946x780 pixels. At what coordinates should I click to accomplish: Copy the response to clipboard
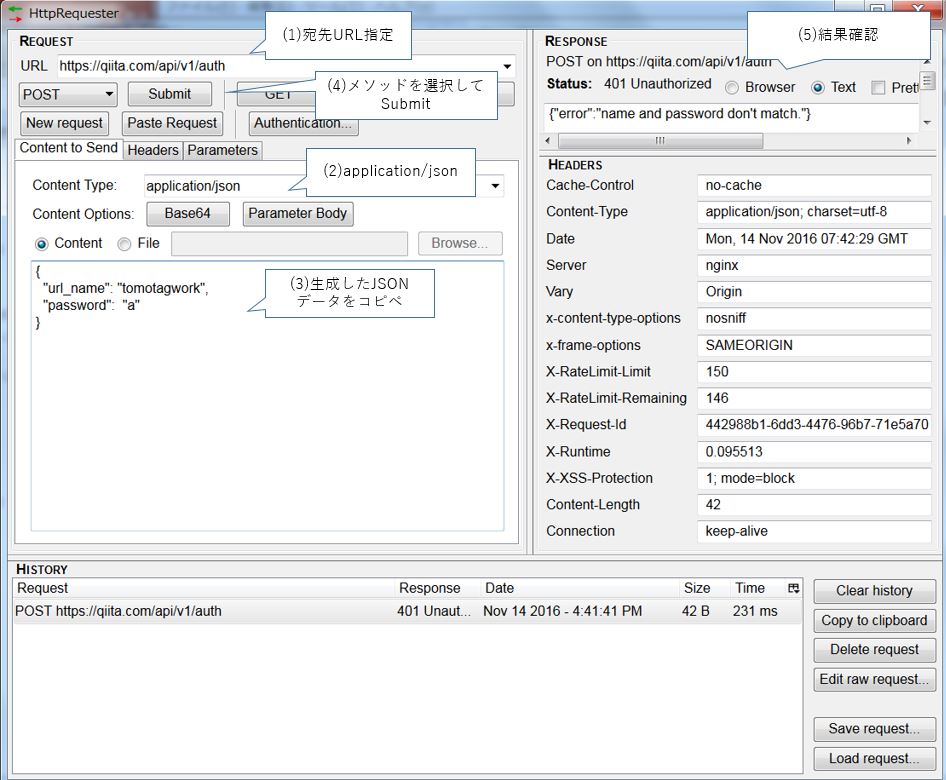click(x=874, y=620)
